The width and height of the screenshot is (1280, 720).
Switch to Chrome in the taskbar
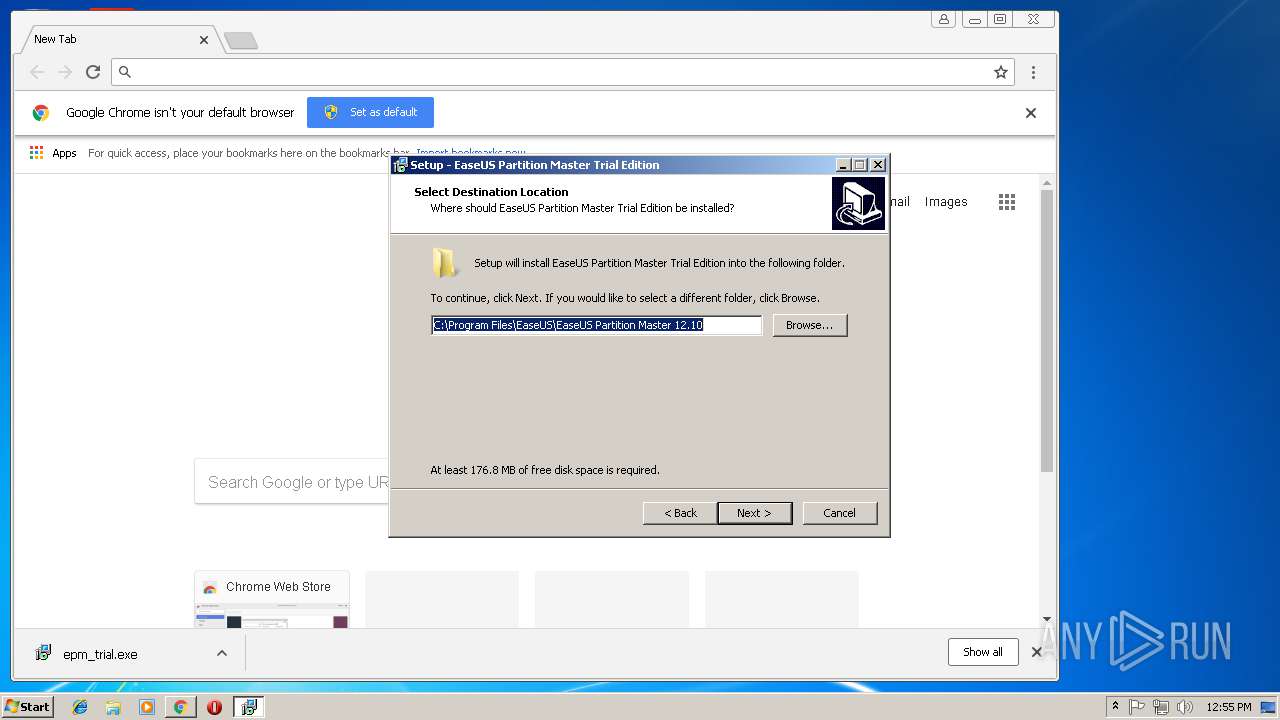pos(180,707)
